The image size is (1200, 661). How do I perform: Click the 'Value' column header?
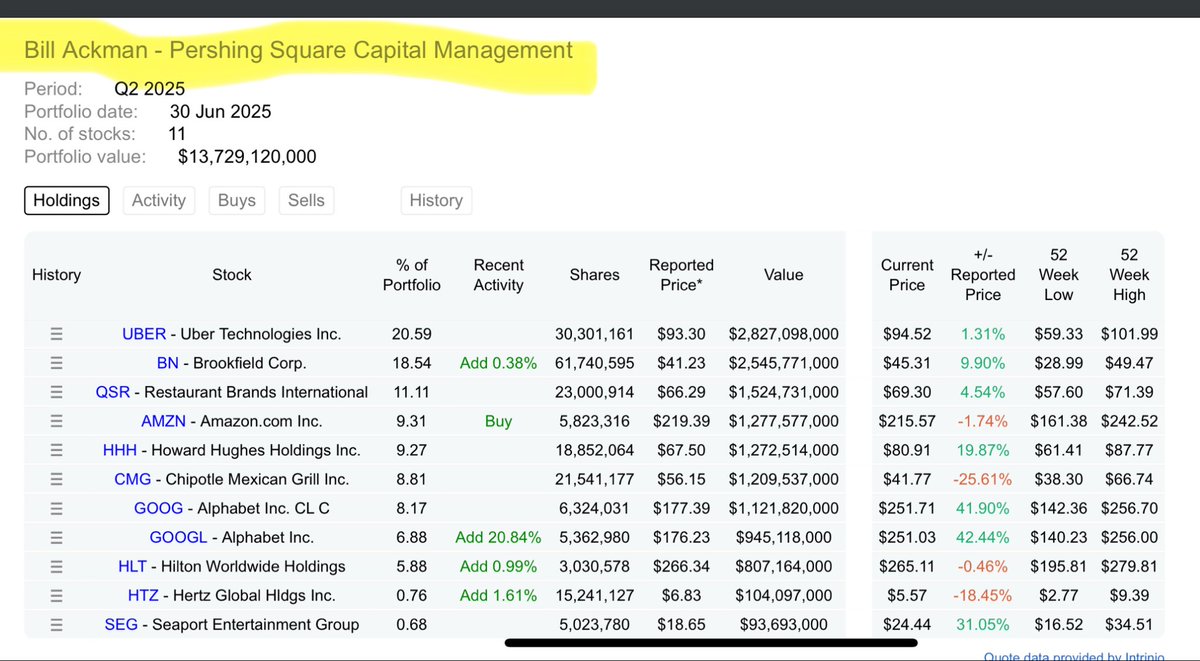tap(783, 275)
